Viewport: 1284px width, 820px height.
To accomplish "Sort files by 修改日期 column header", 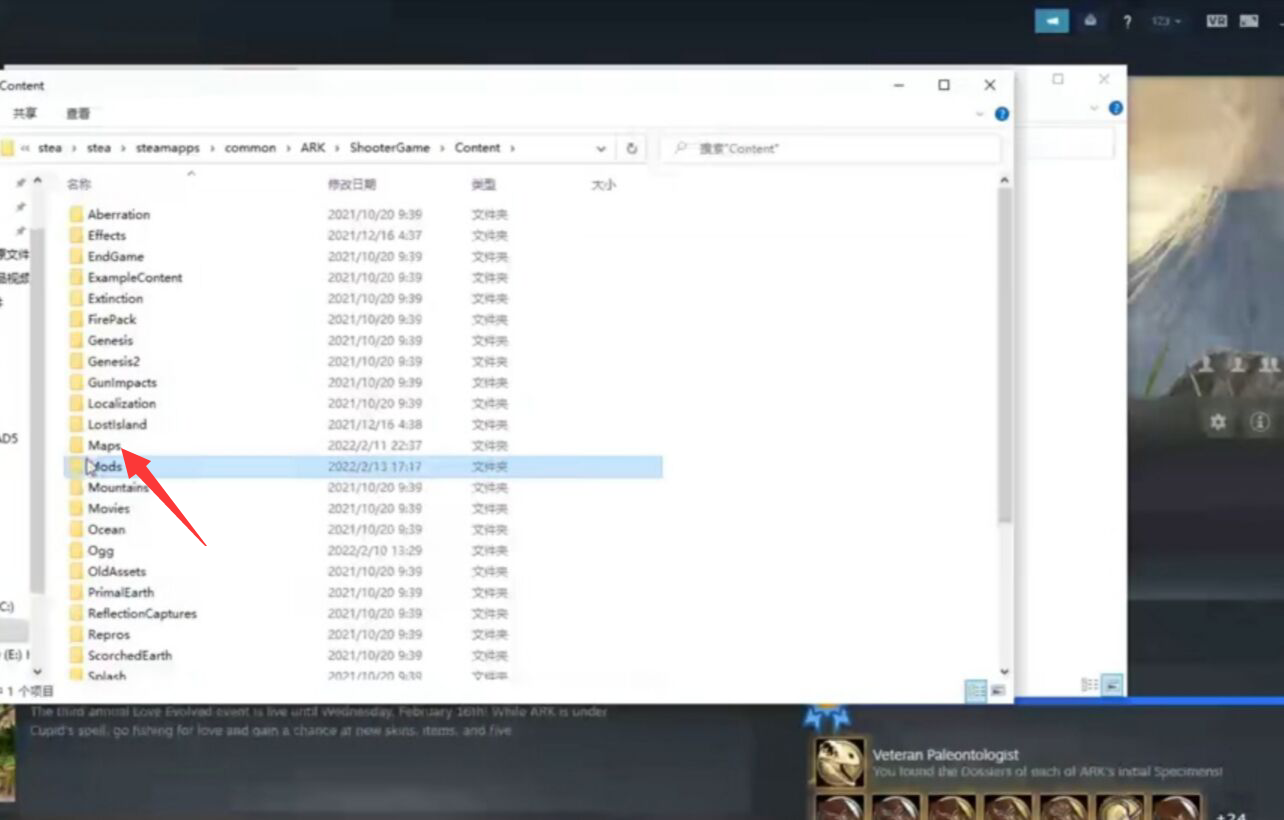I will click(352, 185).
